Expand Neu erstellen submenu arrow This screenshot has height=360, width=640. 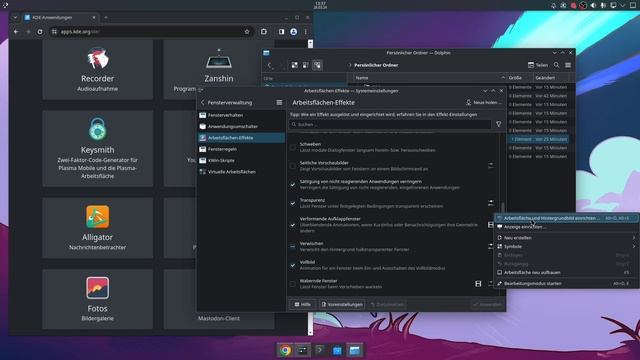pyautogui.click(x=634, y=238)
